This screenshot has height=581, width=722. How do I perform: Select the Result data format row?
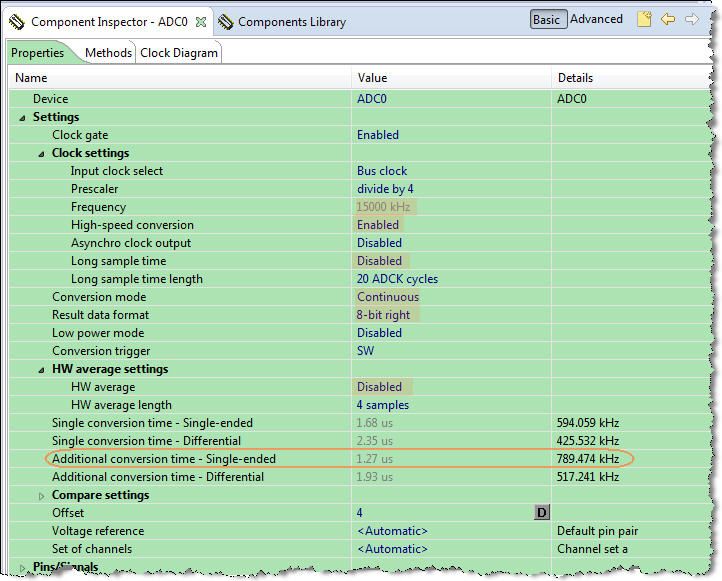coord(100,314)
